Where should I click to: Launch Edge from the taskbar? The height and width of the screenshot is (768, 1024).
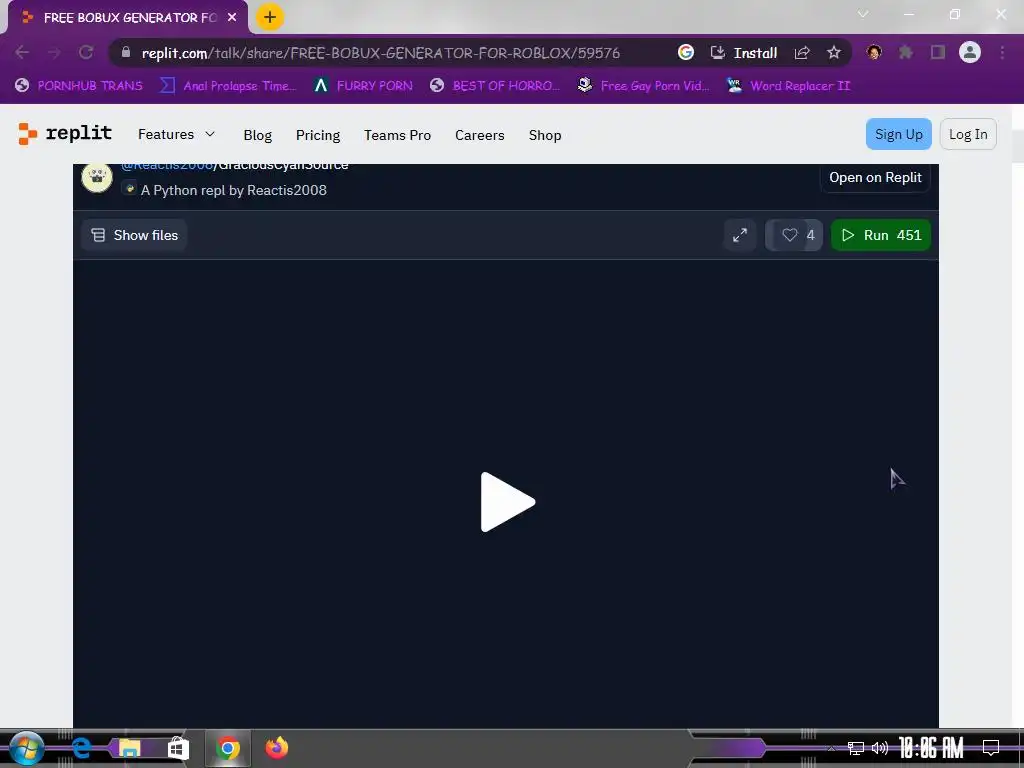(81, 748)
